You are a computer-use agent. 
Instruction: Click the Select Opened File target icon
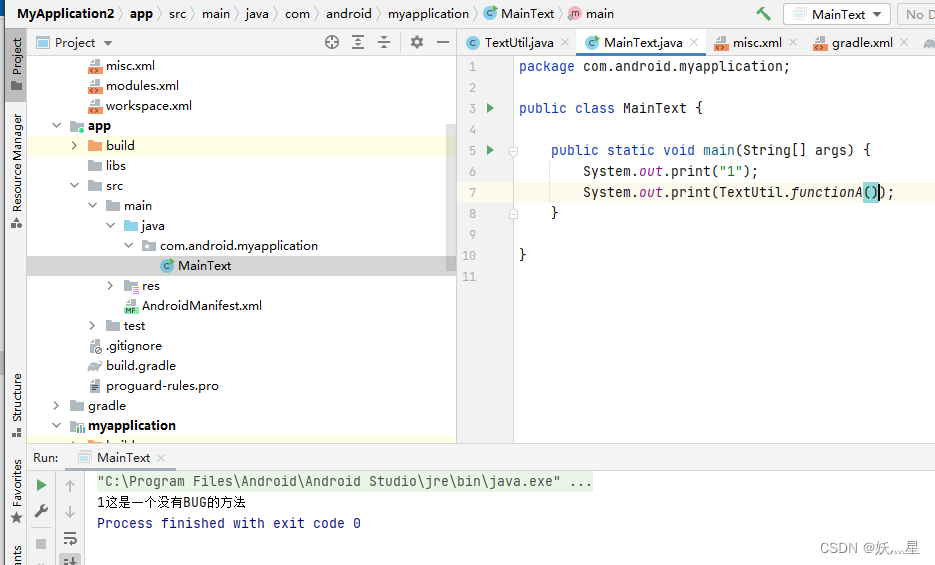coord(332,42)
